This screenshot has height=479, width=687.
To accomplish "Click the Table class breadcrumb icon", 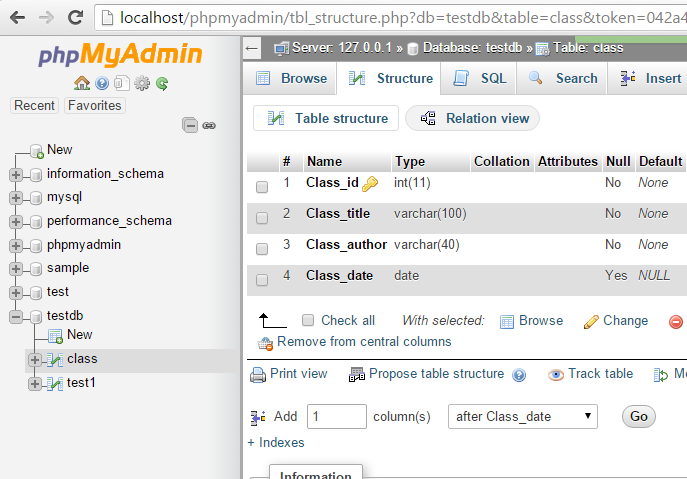I will [542, 49].
